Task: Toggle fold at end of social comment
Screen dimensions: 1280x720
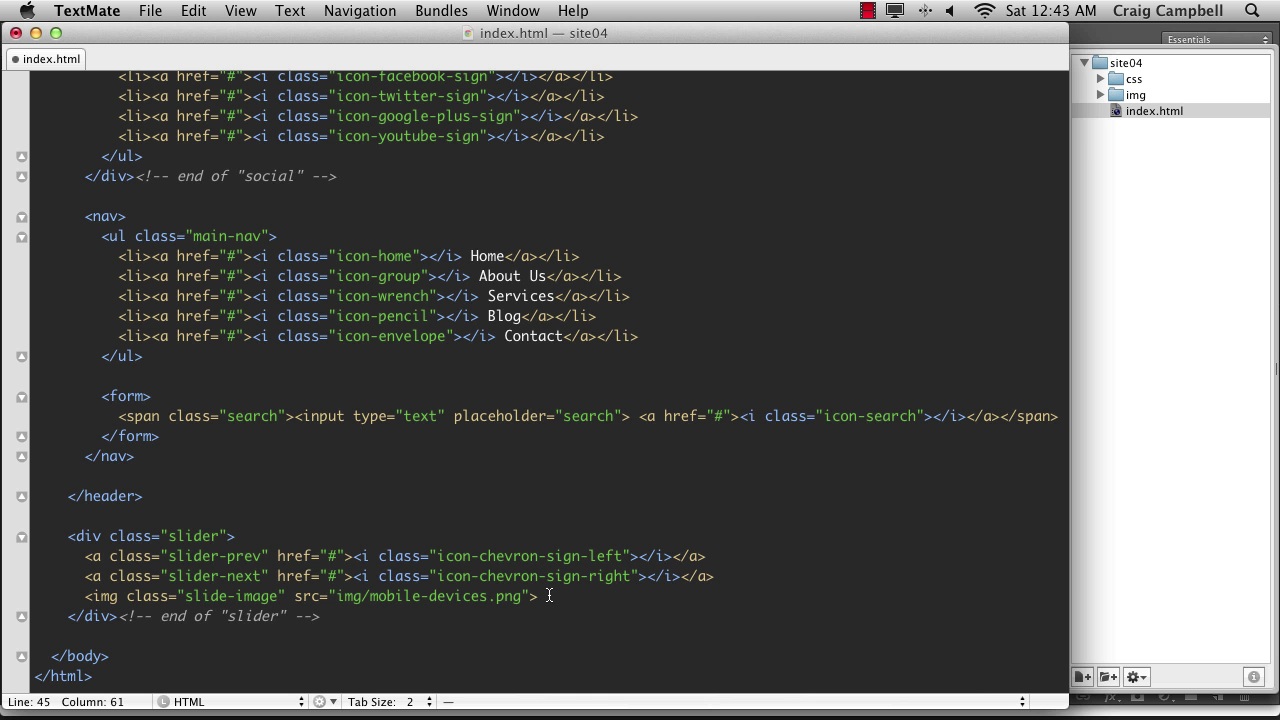Action: pyautogui.click(x=21, y=177)
